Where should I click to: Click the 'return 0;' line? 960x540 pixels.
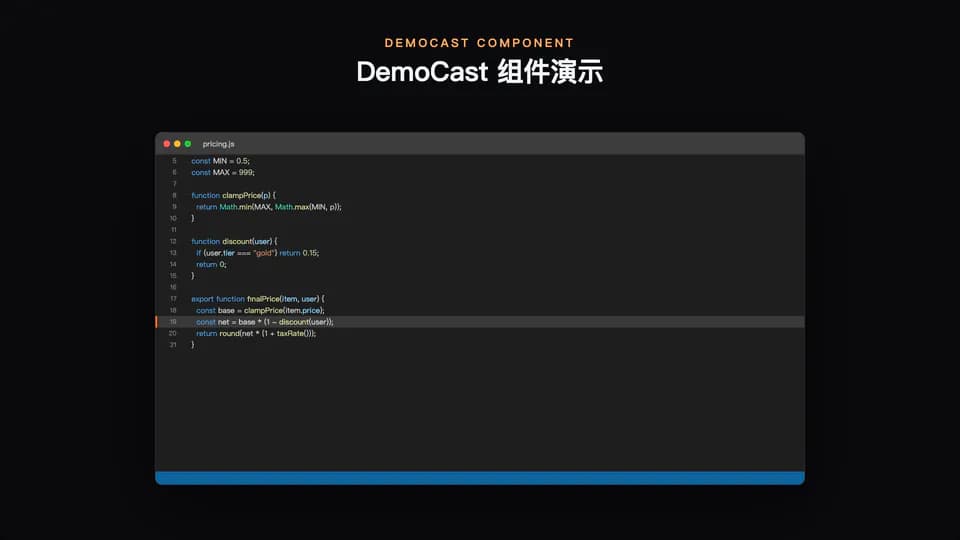point(211,264)
